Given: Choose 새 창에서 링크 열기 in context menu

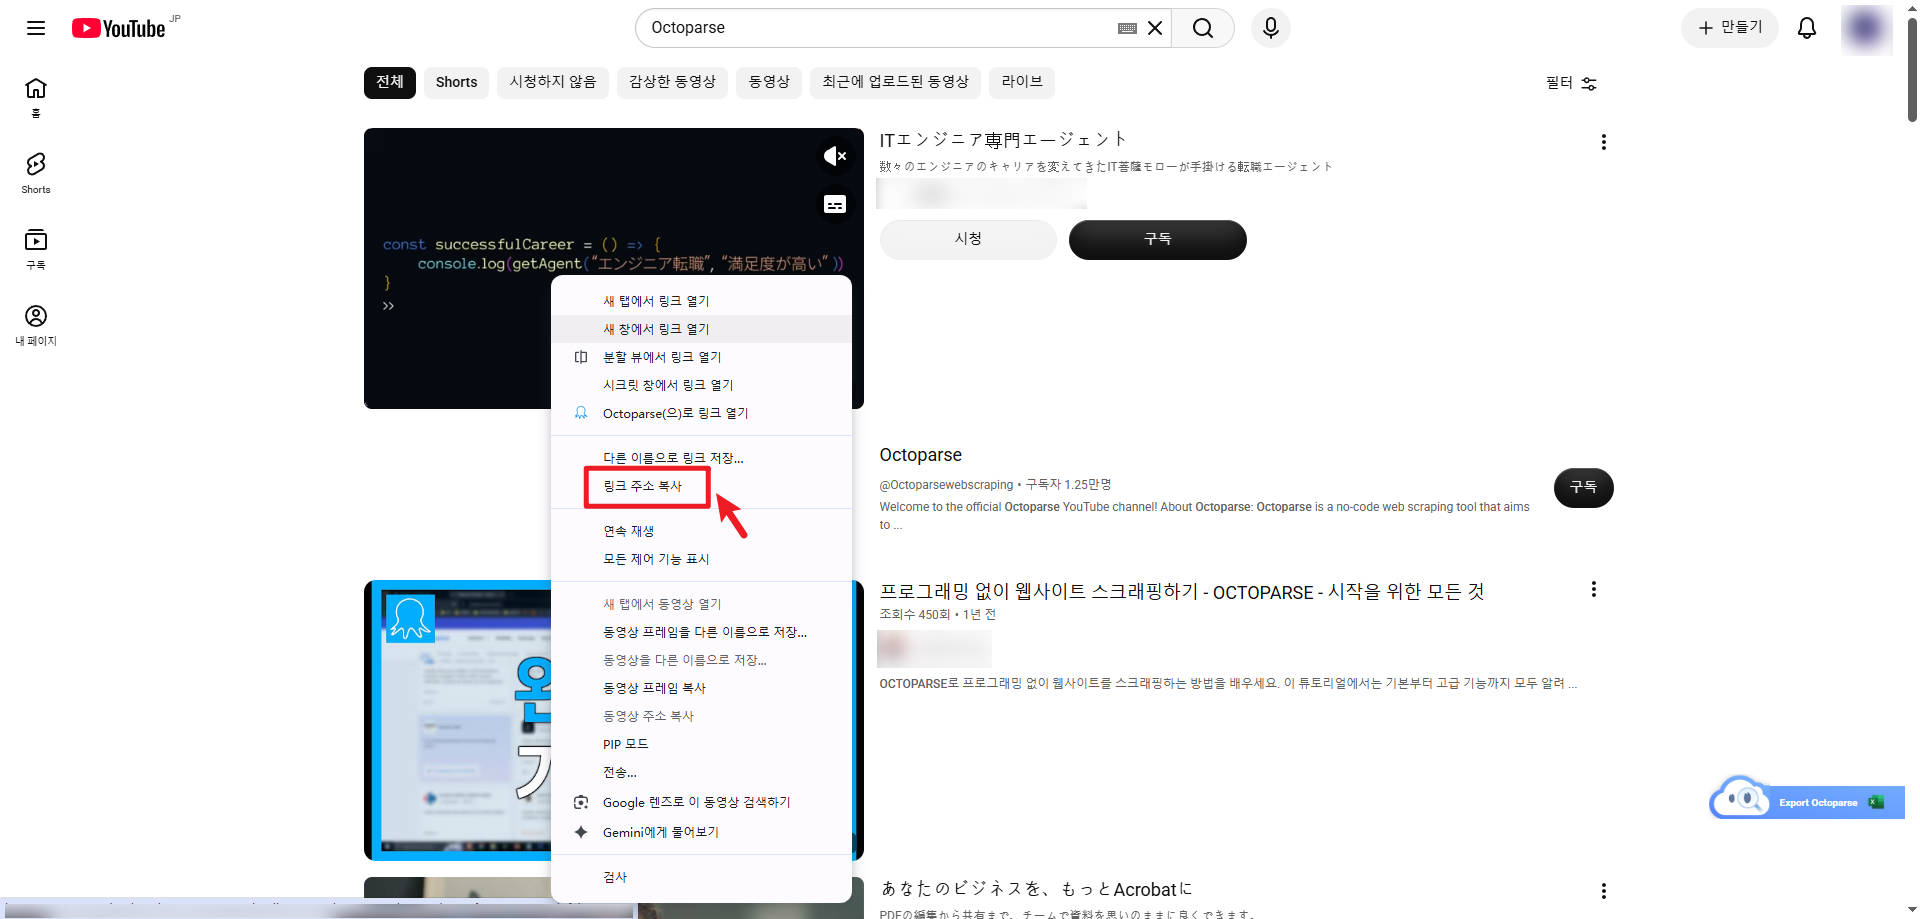Looking at the screenshot, I should 701,329.
